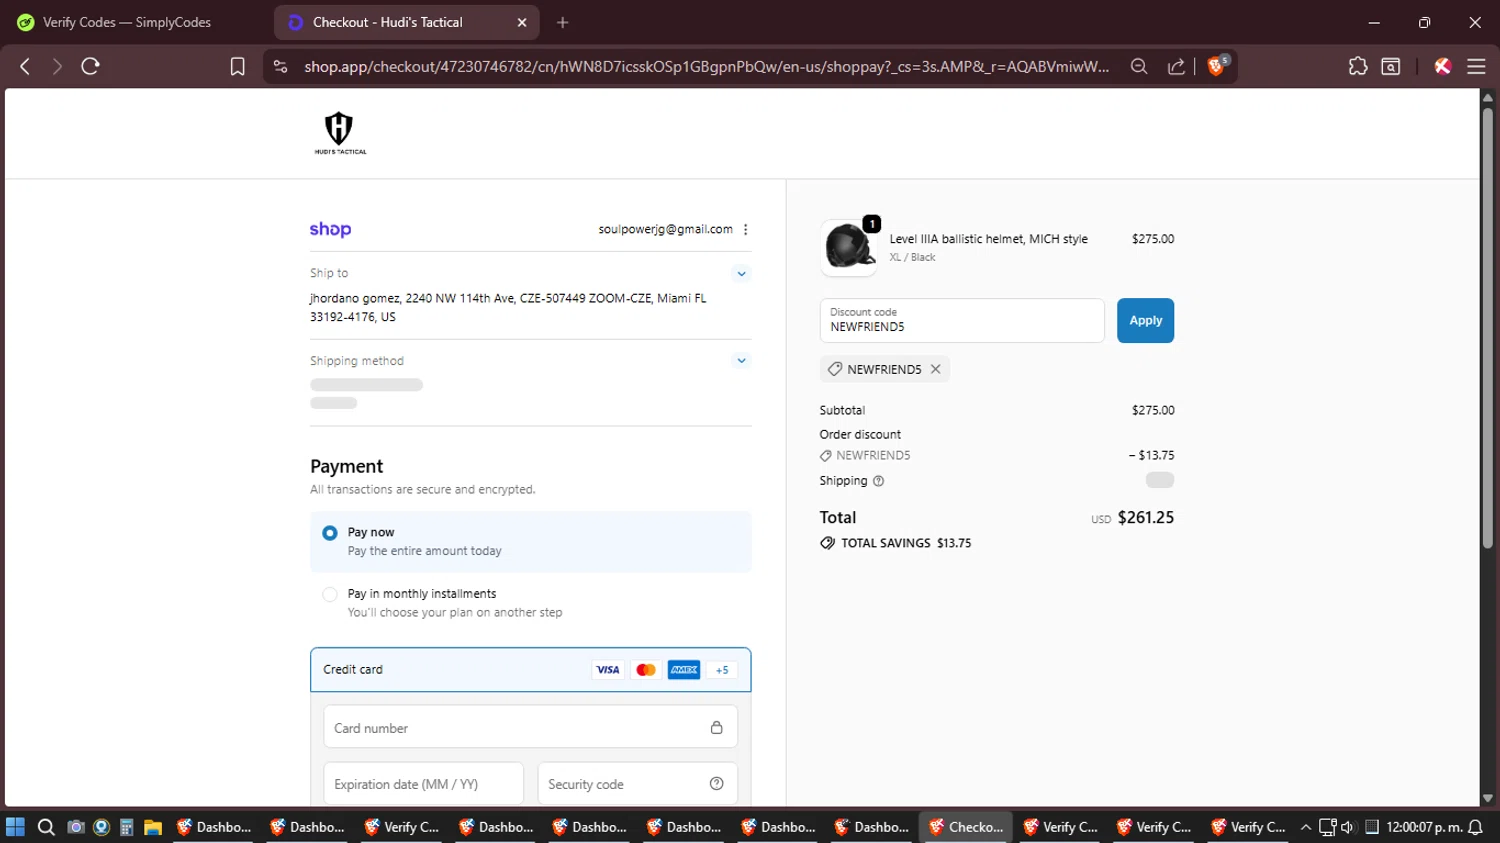The width and height of the screenshot is (1500, 843).
Task: Click the helmet product thumbnail
Action: point(848,247)
